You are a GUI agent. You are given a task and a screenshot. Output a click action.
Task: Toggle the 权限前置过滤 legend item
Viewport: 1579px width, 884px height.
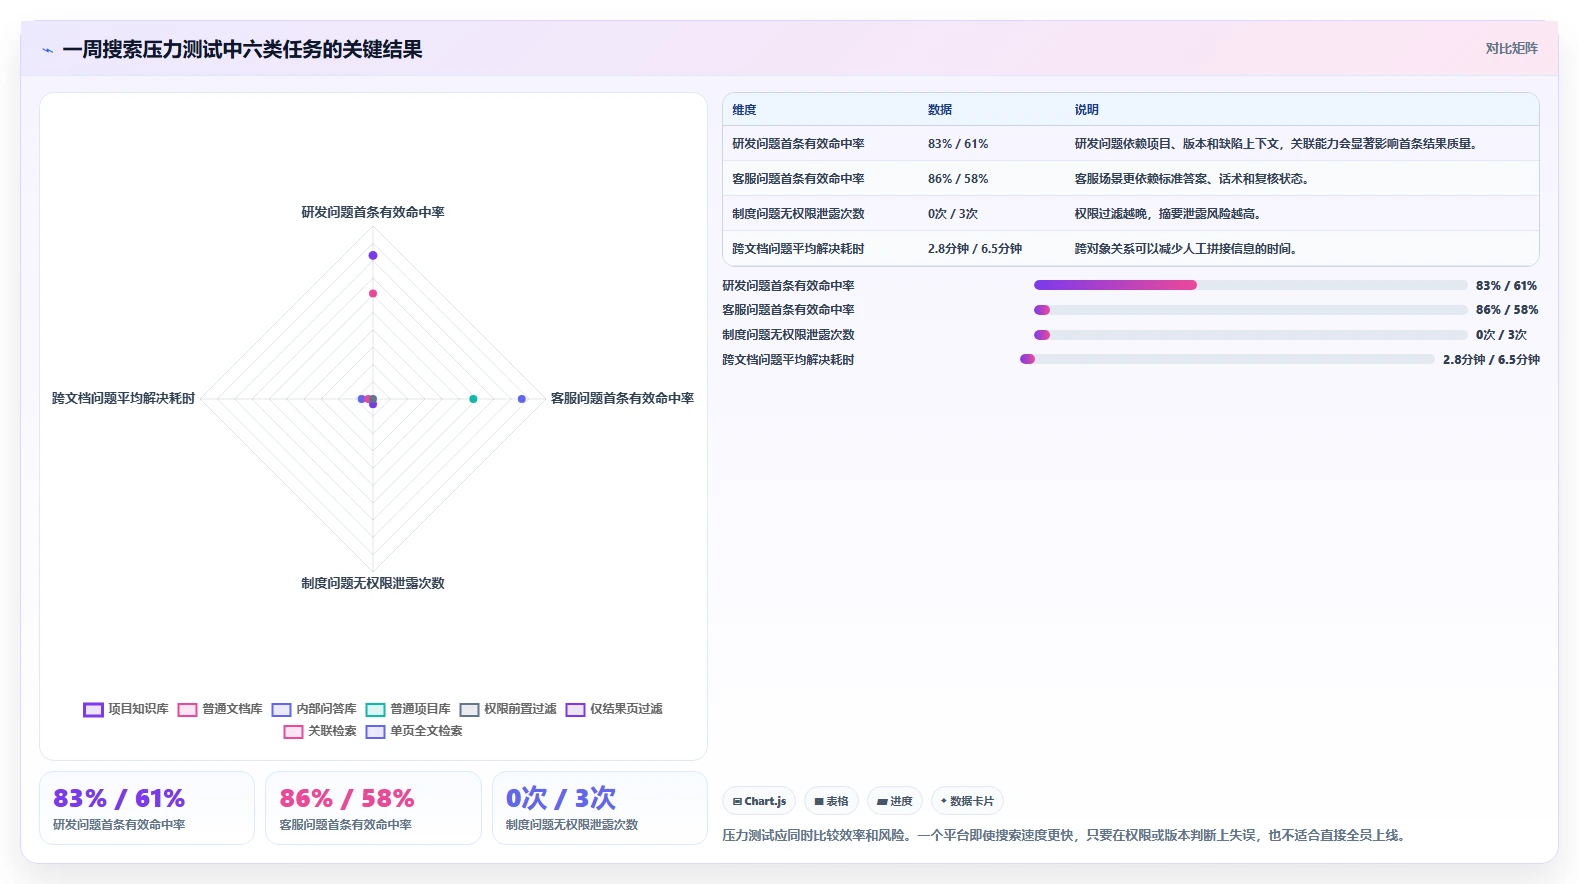pyautogui.click(x=508, y=709)
